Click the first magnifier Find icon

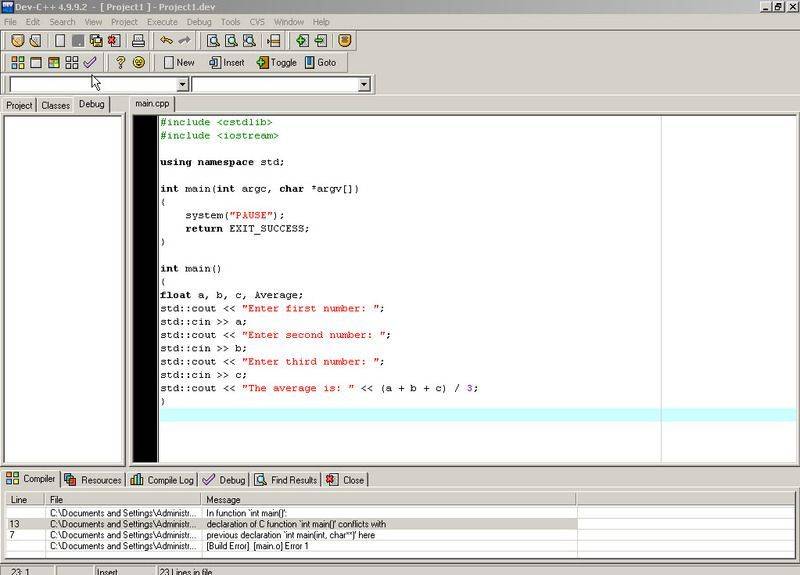(213, 41)
